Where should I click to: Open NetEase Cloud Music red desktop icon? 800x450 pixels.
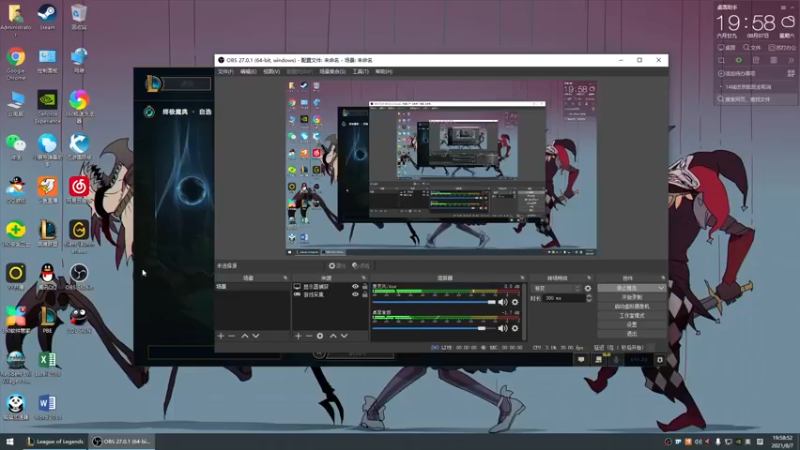[x=79, y=190]
